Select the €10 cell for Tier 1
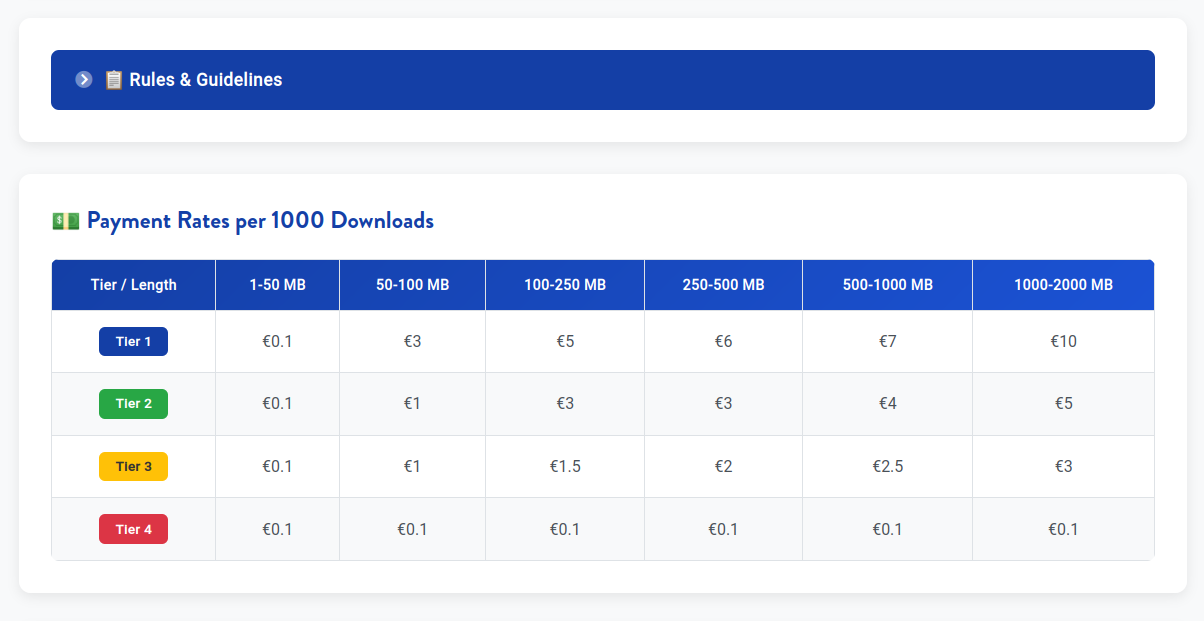Viewport: 1204px width, 621px height. [x=1063, y=341]
